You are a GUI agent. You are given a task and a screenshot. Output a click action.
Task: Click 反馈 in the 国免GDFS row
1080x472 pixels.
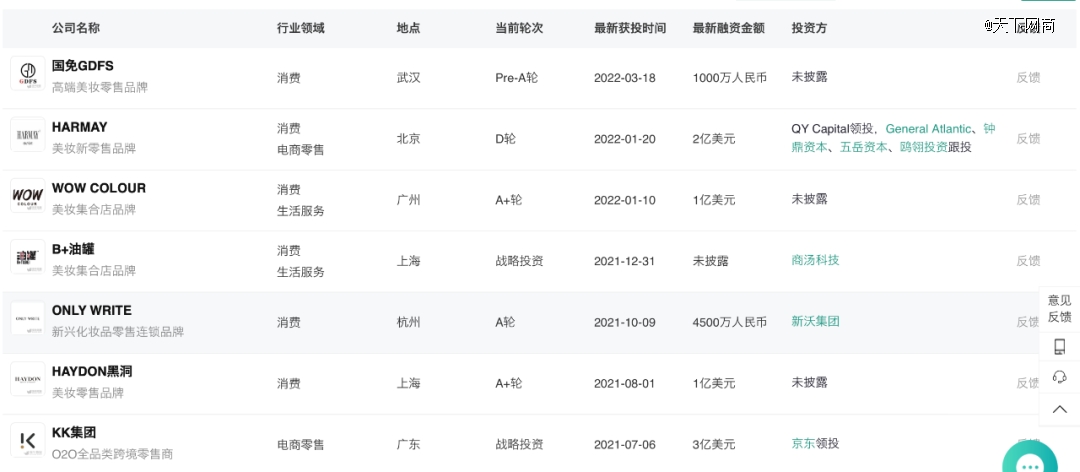coord(1028,77)
